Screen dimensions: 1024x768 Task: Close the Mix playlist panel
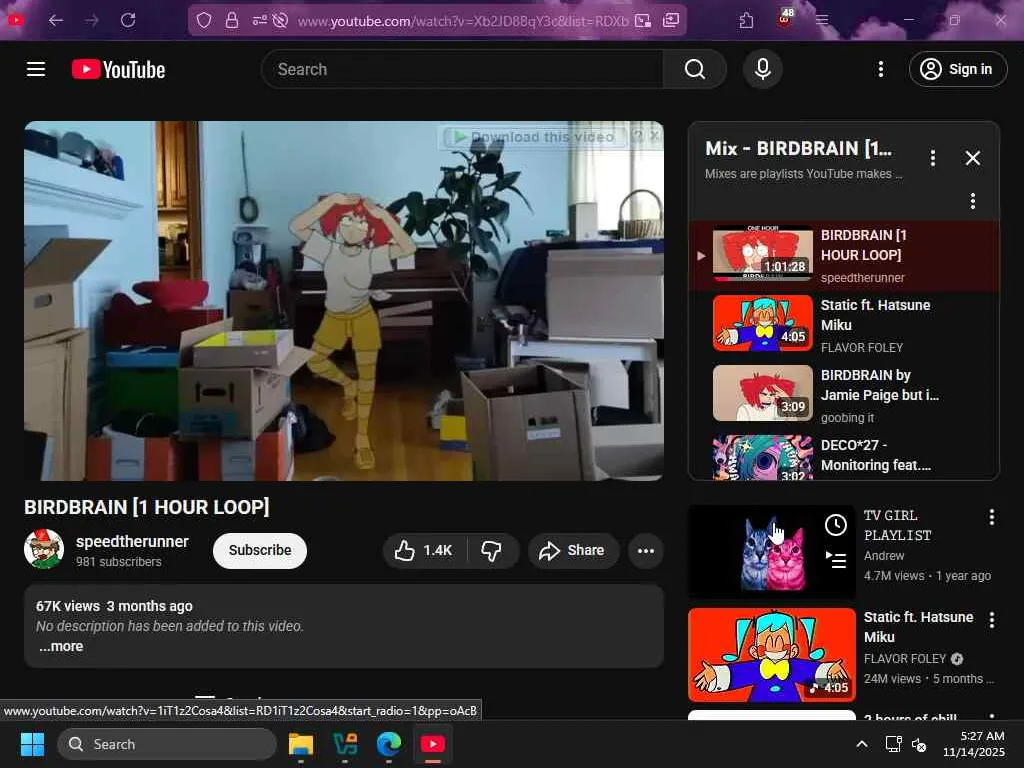[972, 158]
